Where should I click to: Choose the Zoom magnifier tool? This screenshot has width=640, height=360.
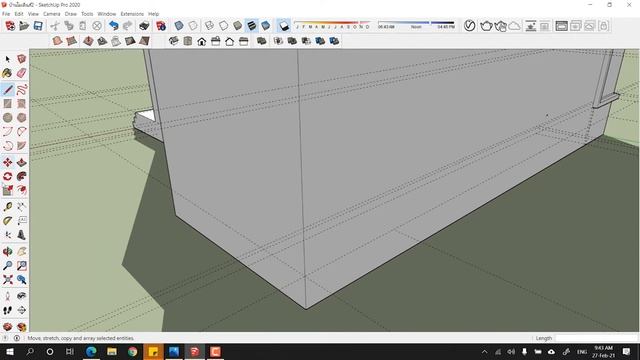point(8,266)
